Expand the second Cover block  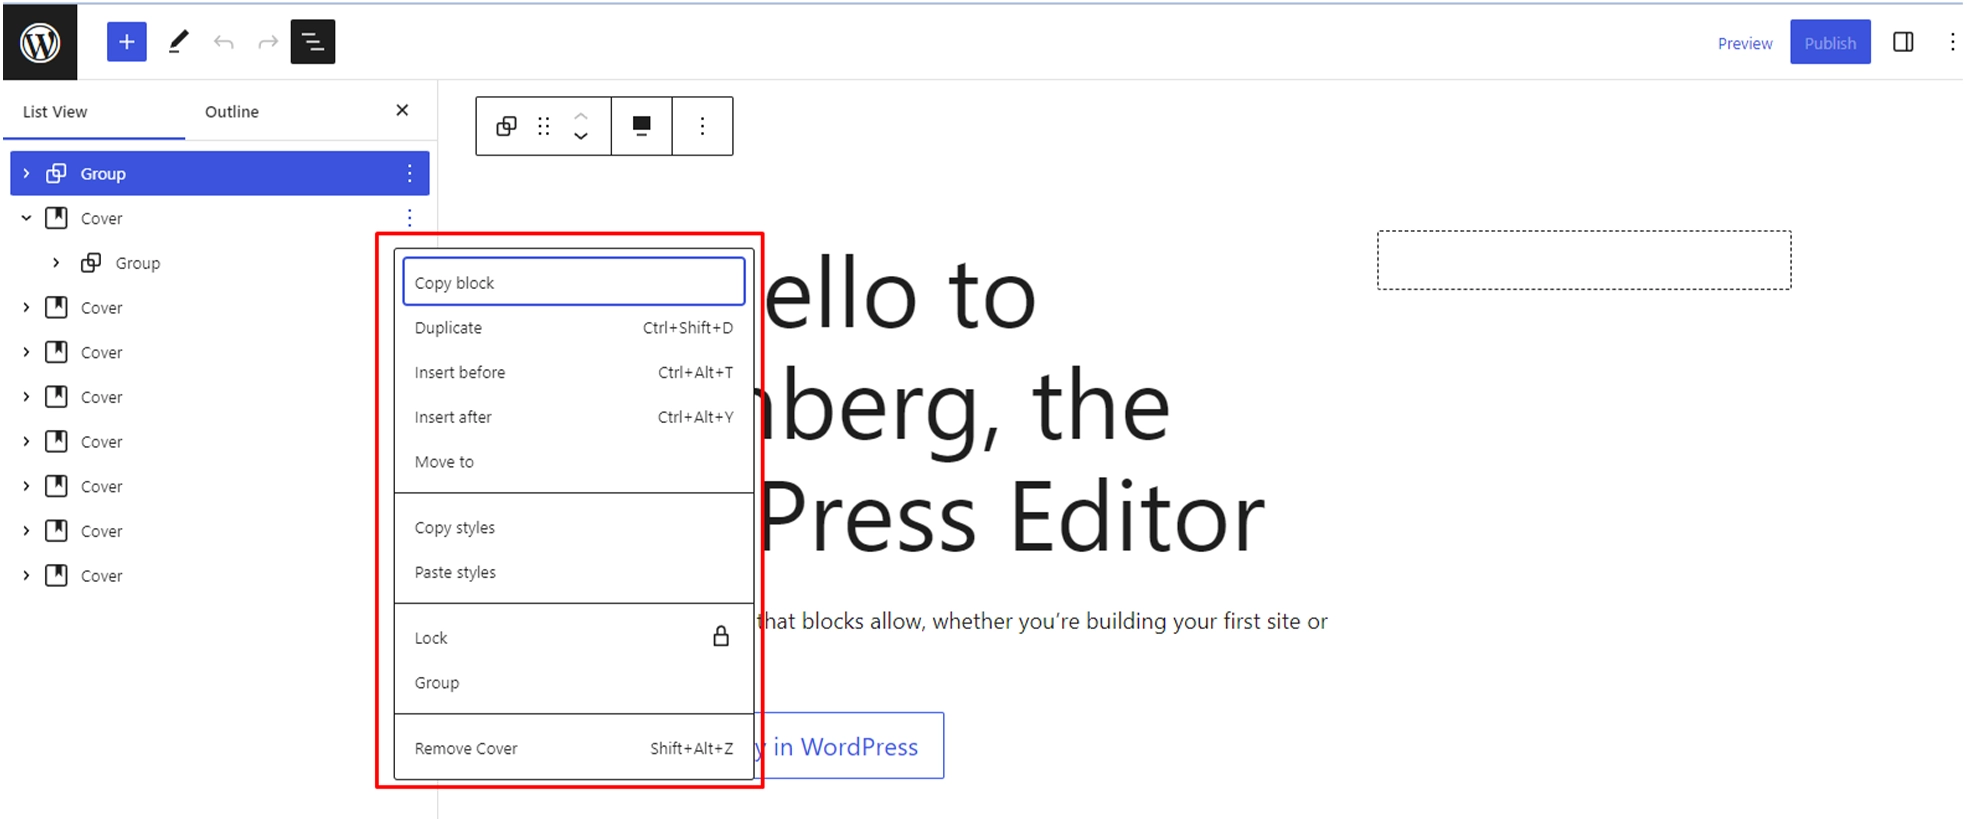[26, 308]
